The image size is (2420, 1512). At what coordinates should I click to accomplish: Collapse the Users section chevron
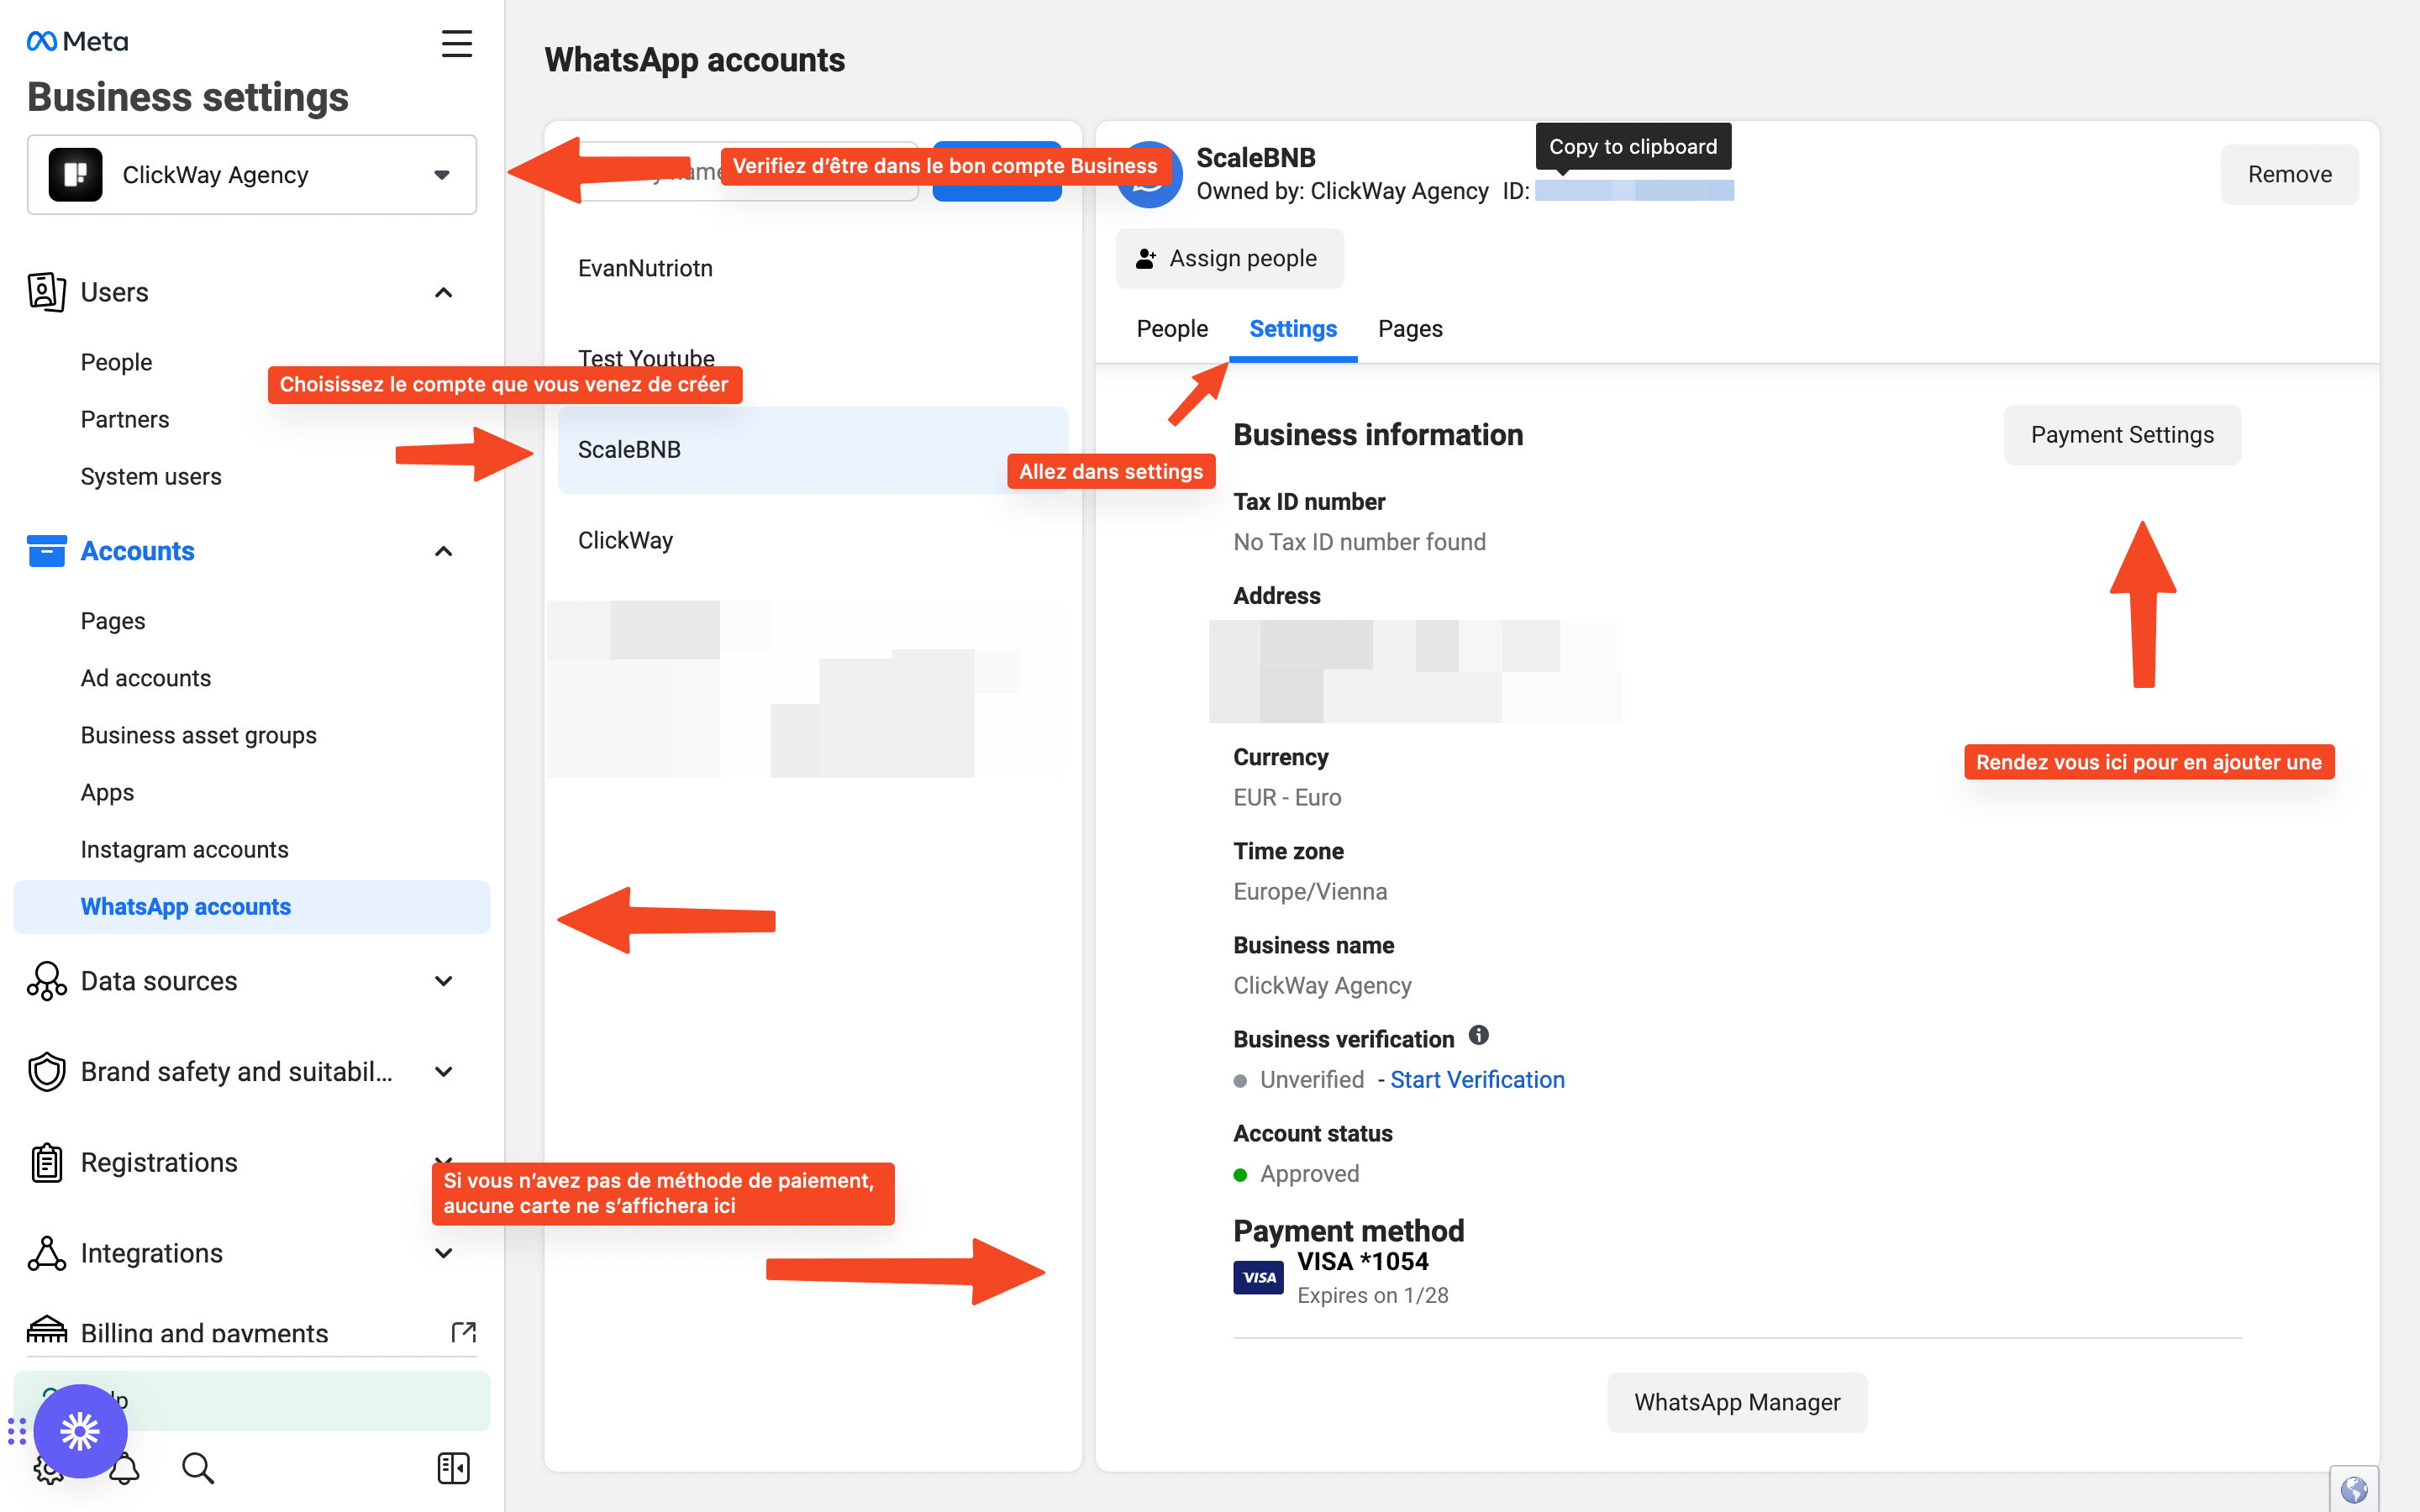coord(444,292)
